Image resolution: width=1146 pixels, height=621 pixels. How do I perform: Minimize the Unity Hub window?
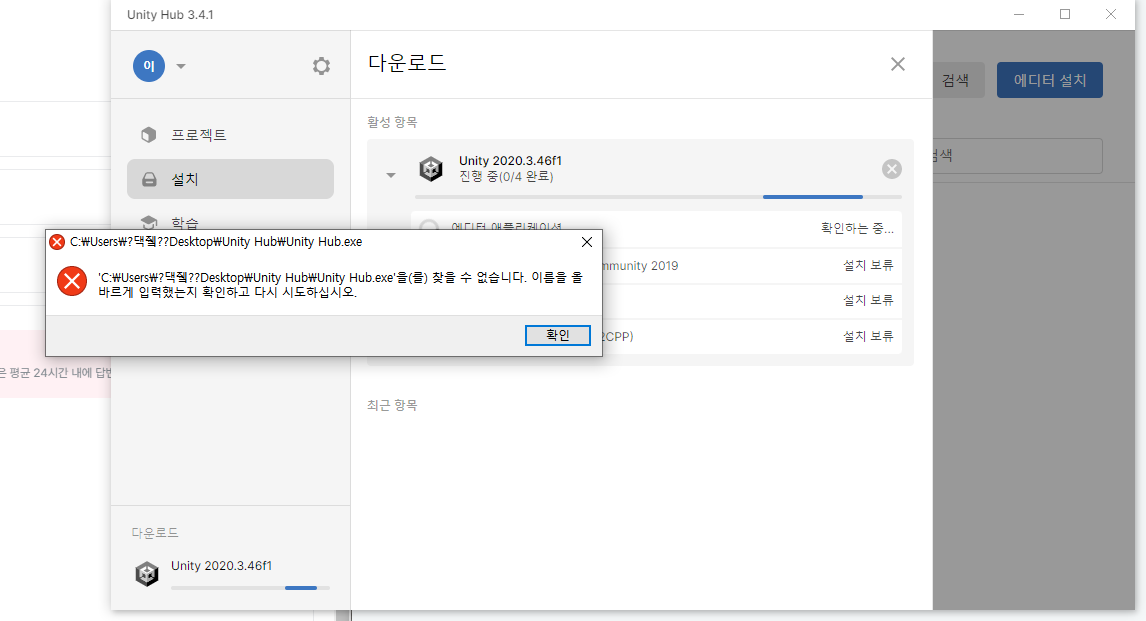coord(1019,15)
